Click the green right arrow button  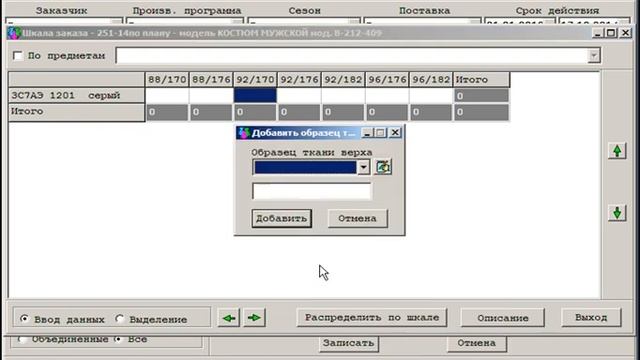(x=254, y=318)
